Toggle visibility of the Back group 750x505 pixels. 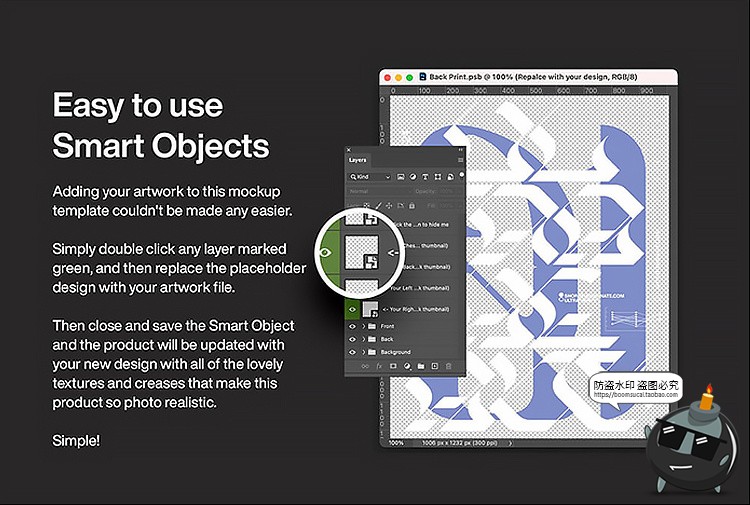click(x=351, y=339)
